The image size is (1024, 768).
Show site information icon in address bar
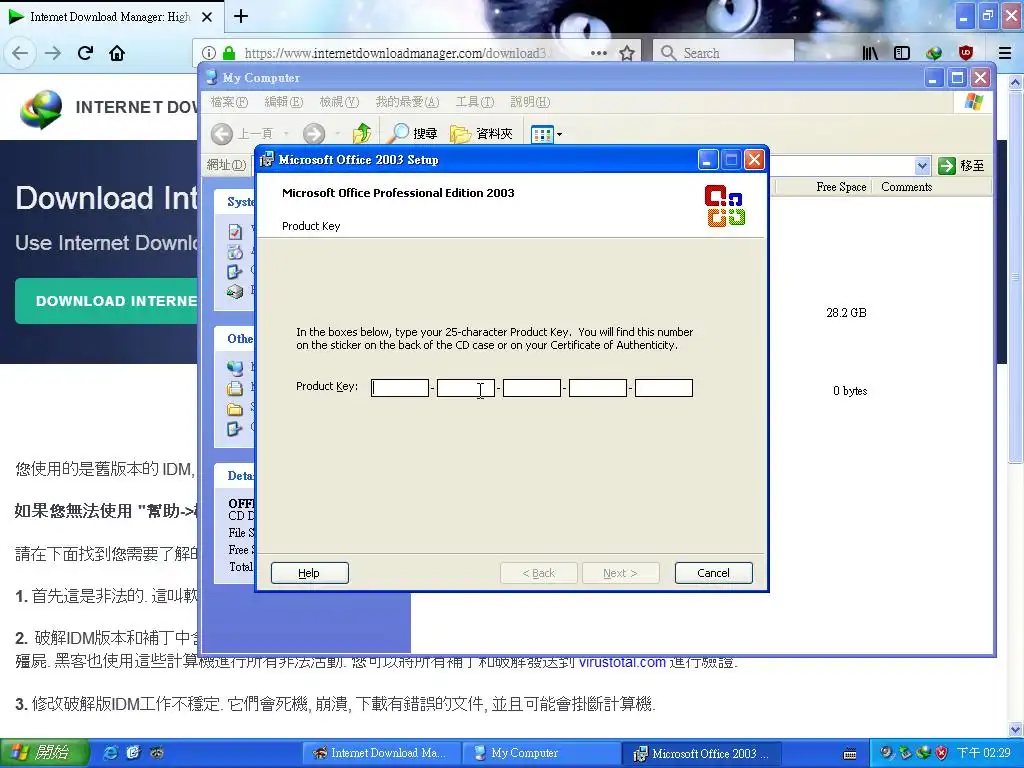[x=208, y=53]
